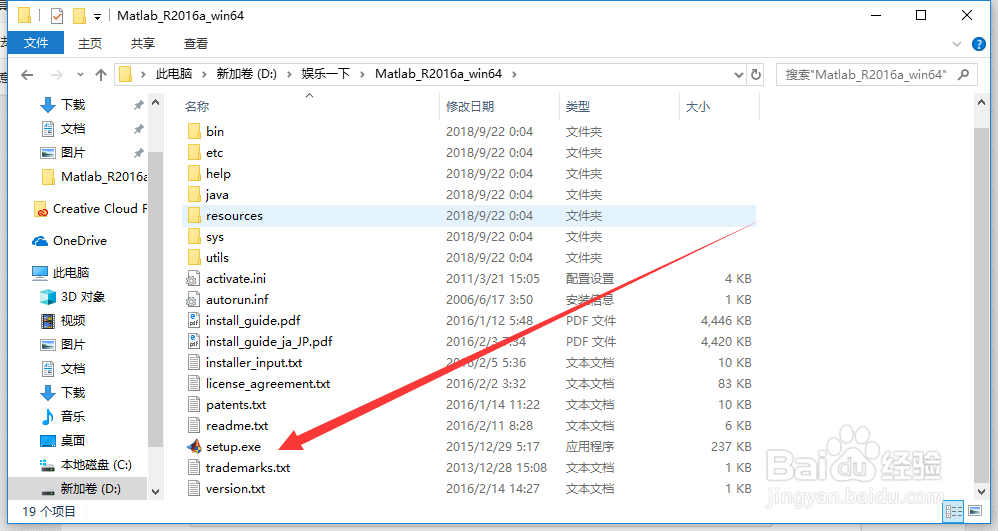Select the java folder icon
This screenshot has width=998, height=531.
tap(194, 195)
